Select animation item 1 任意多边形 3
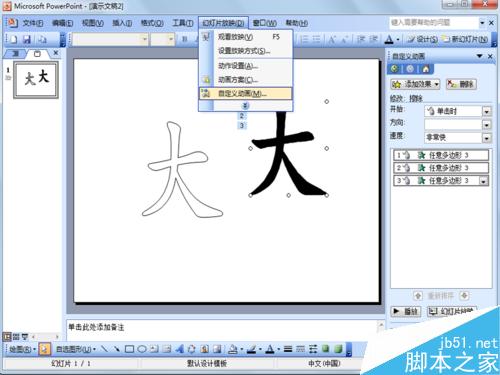Viewport: 500px width, 375px height. coord(441,155)
